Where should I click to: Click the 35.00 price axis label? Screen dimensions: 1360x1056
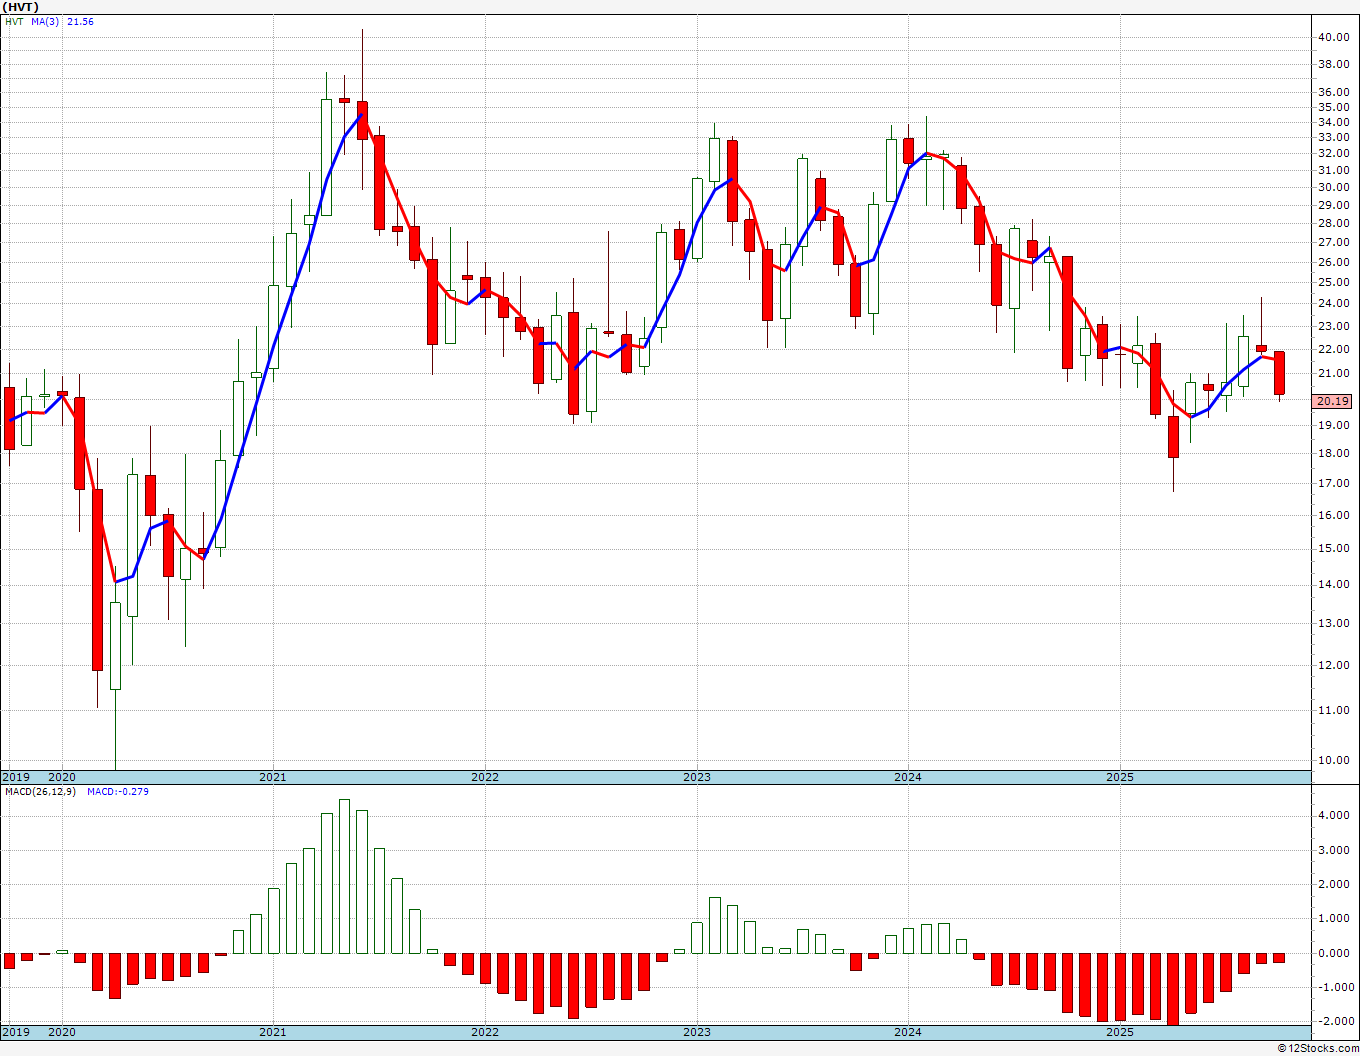pos(1333,107)
